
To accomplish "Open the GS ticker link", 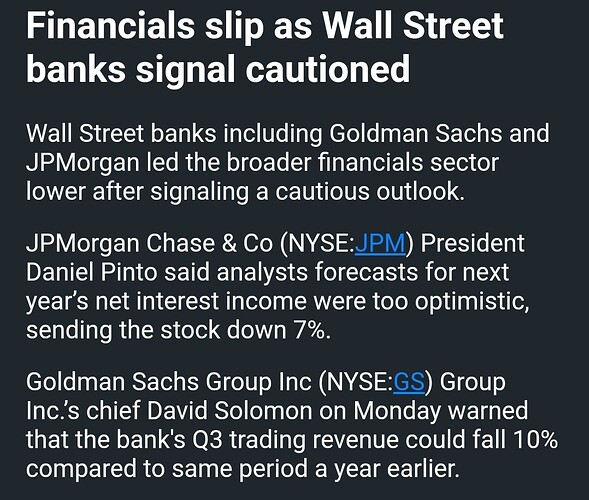I will point(409,382).
